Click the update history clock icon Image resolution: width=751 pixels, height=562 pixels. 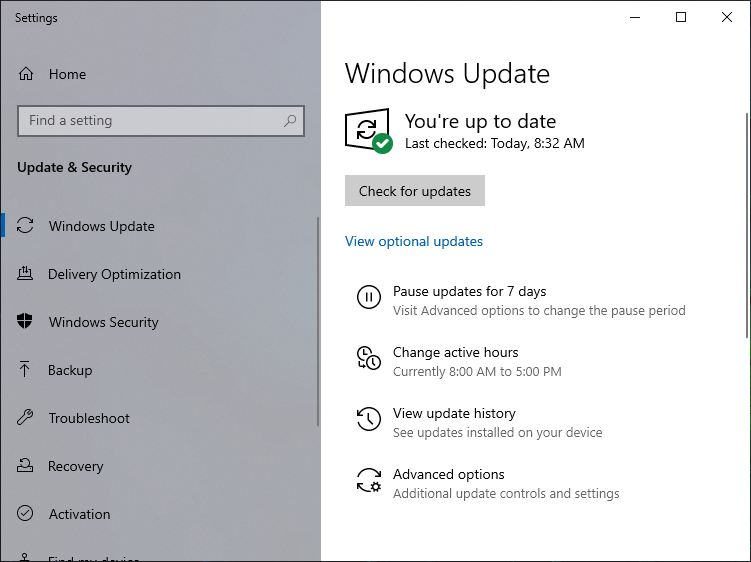coord(369,419)
